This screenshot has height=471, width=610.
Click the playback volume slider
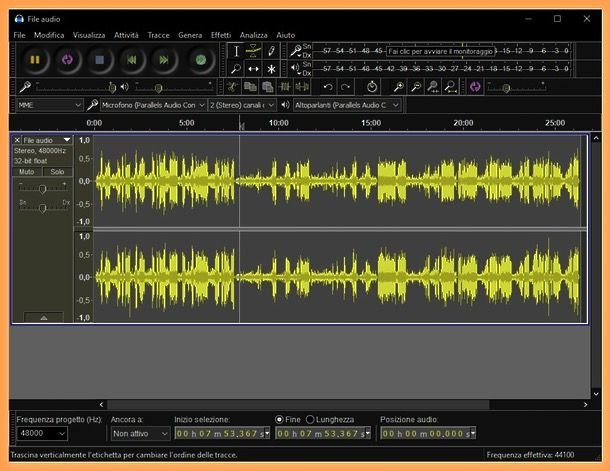tap(173, 87)
